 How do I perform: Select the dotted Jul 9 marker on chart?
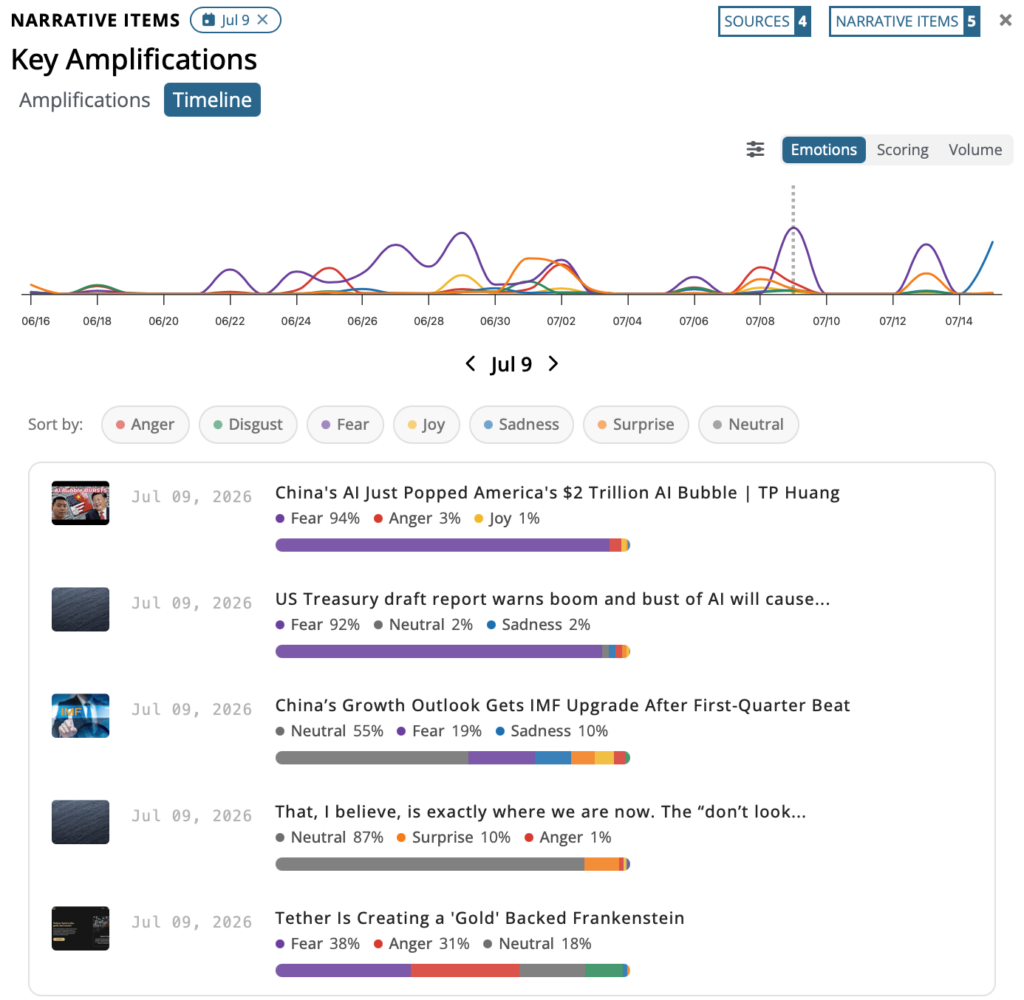(793, 239)
